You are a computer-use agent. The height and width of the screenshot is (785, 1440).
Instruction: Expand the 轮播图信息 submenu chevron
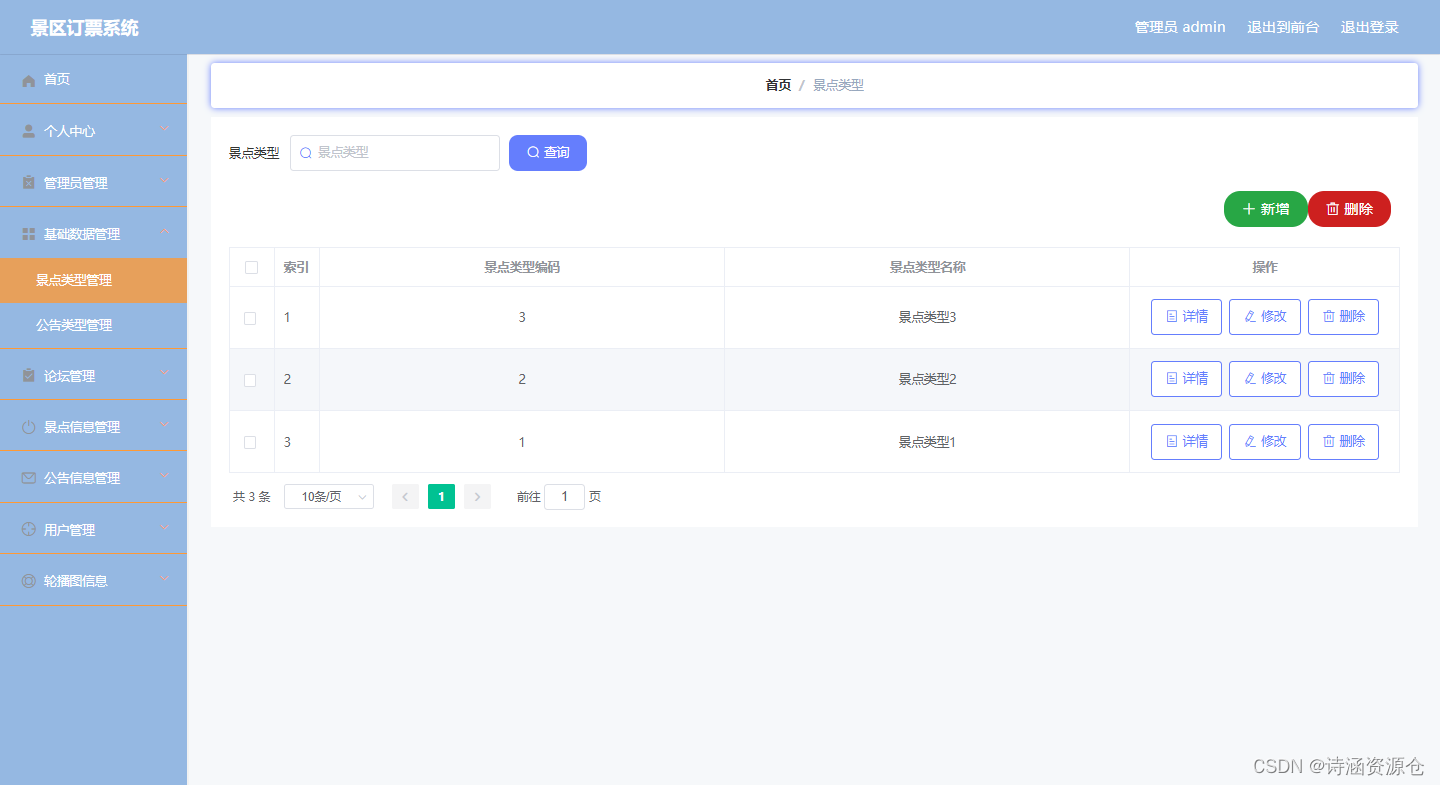pyautogui.click(x=165, y=579)
